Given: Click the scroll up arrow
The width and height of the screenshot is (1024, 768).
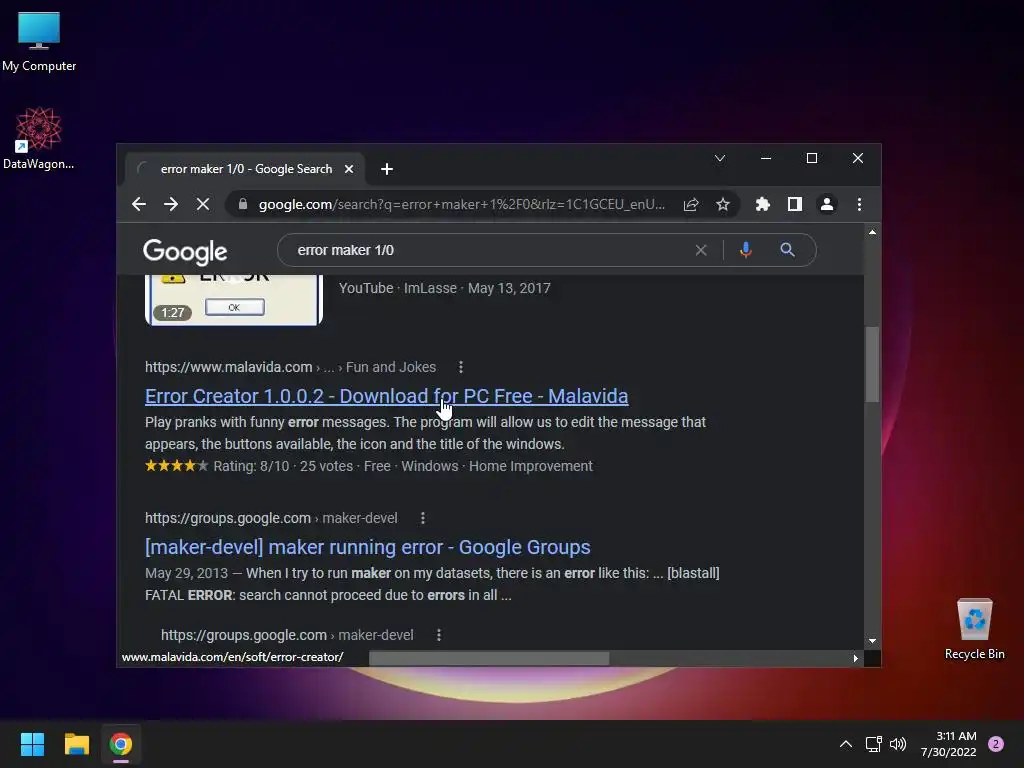Looking at the screenshot, I should tap(872, 232).
